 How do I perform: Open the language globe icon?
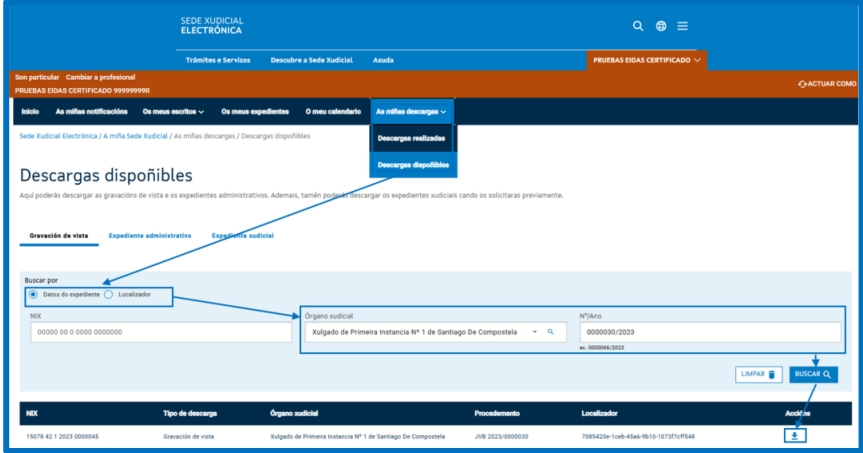pyautogui.click(x=661, y=25)
